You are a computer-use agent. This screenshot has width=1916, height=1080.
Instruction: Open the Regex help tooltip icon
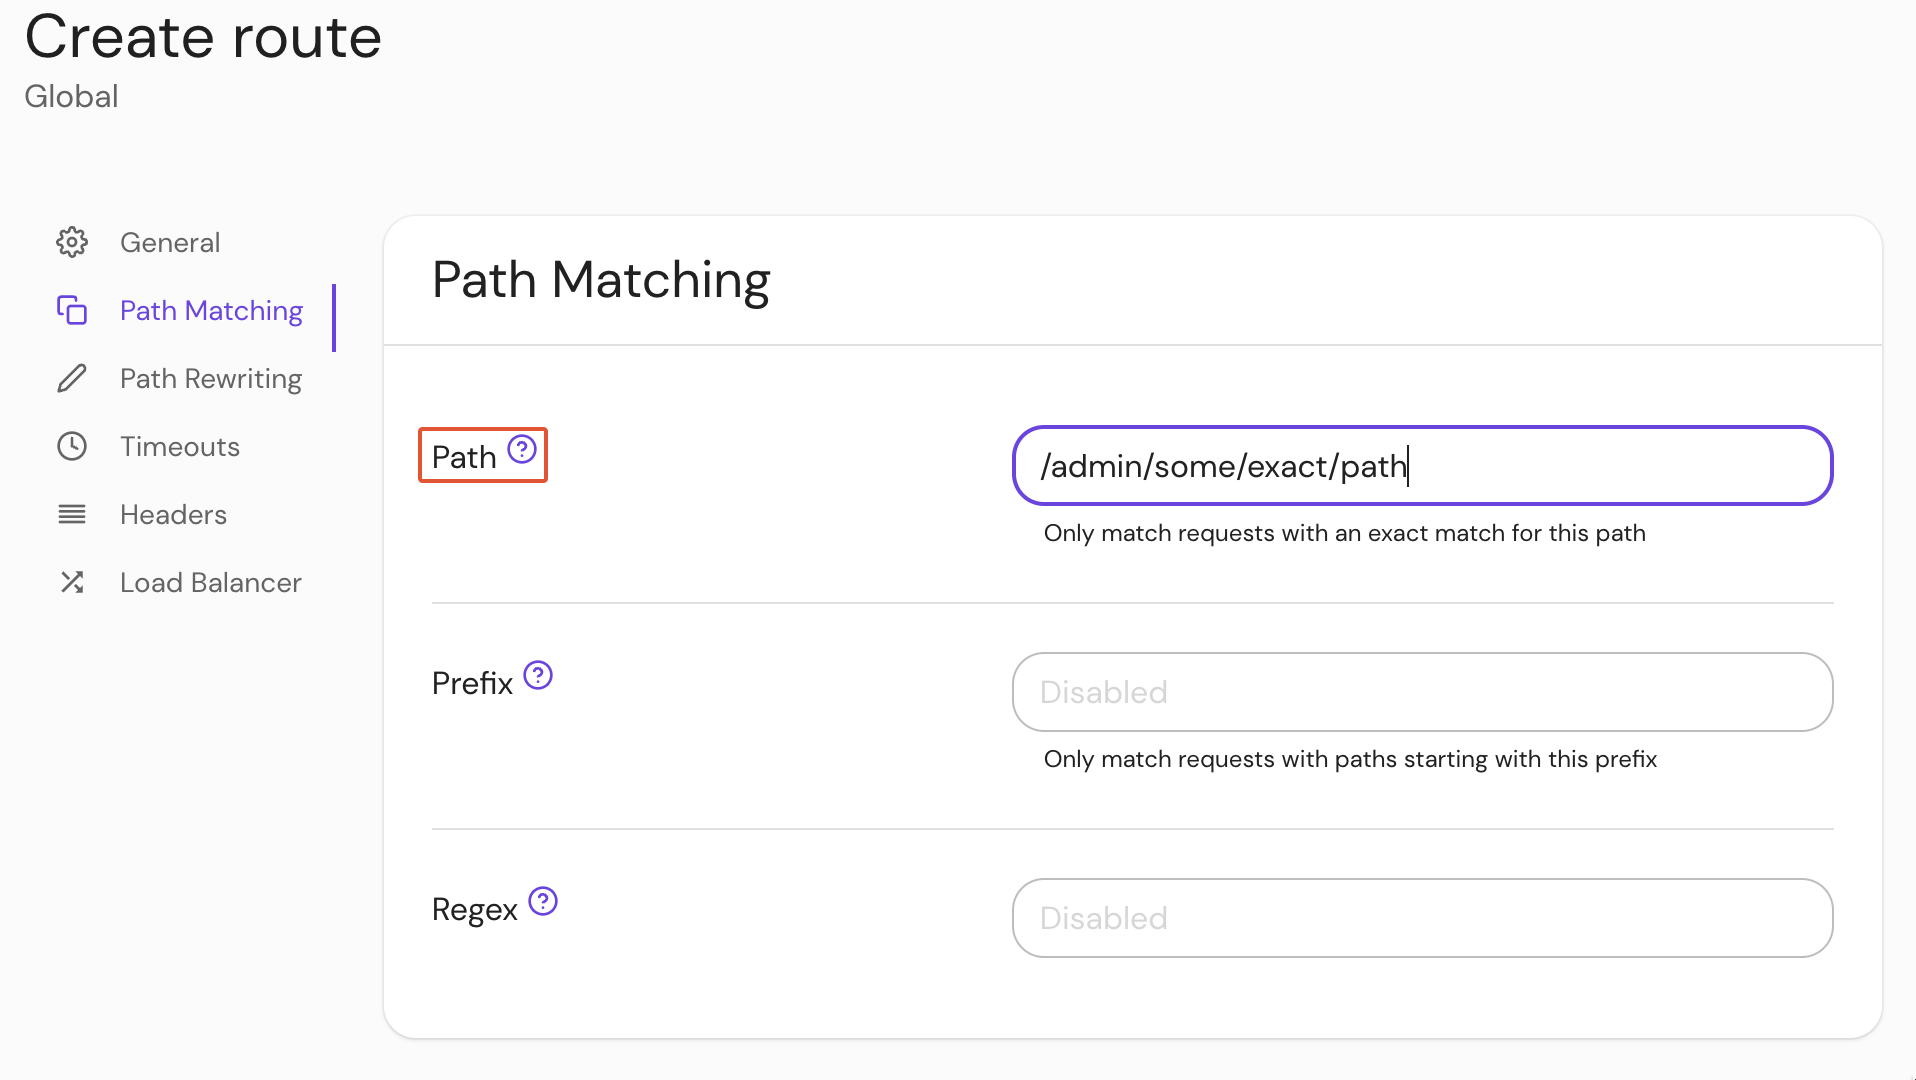pyautogui.click(x=543, y=901)
